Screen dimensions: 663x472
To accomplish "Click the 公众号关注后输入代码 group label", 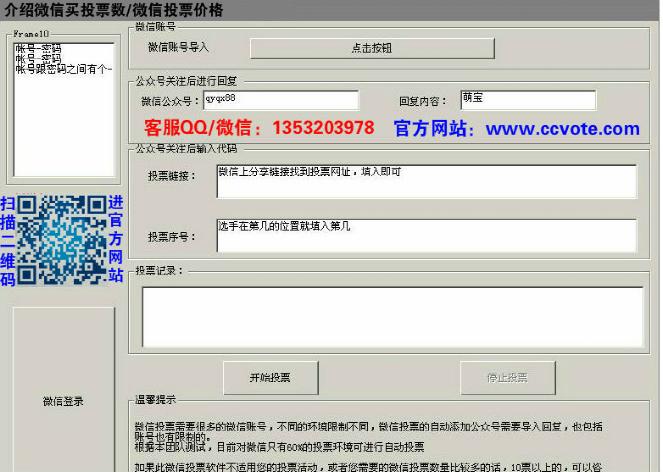I will click(x=186, y=148).
